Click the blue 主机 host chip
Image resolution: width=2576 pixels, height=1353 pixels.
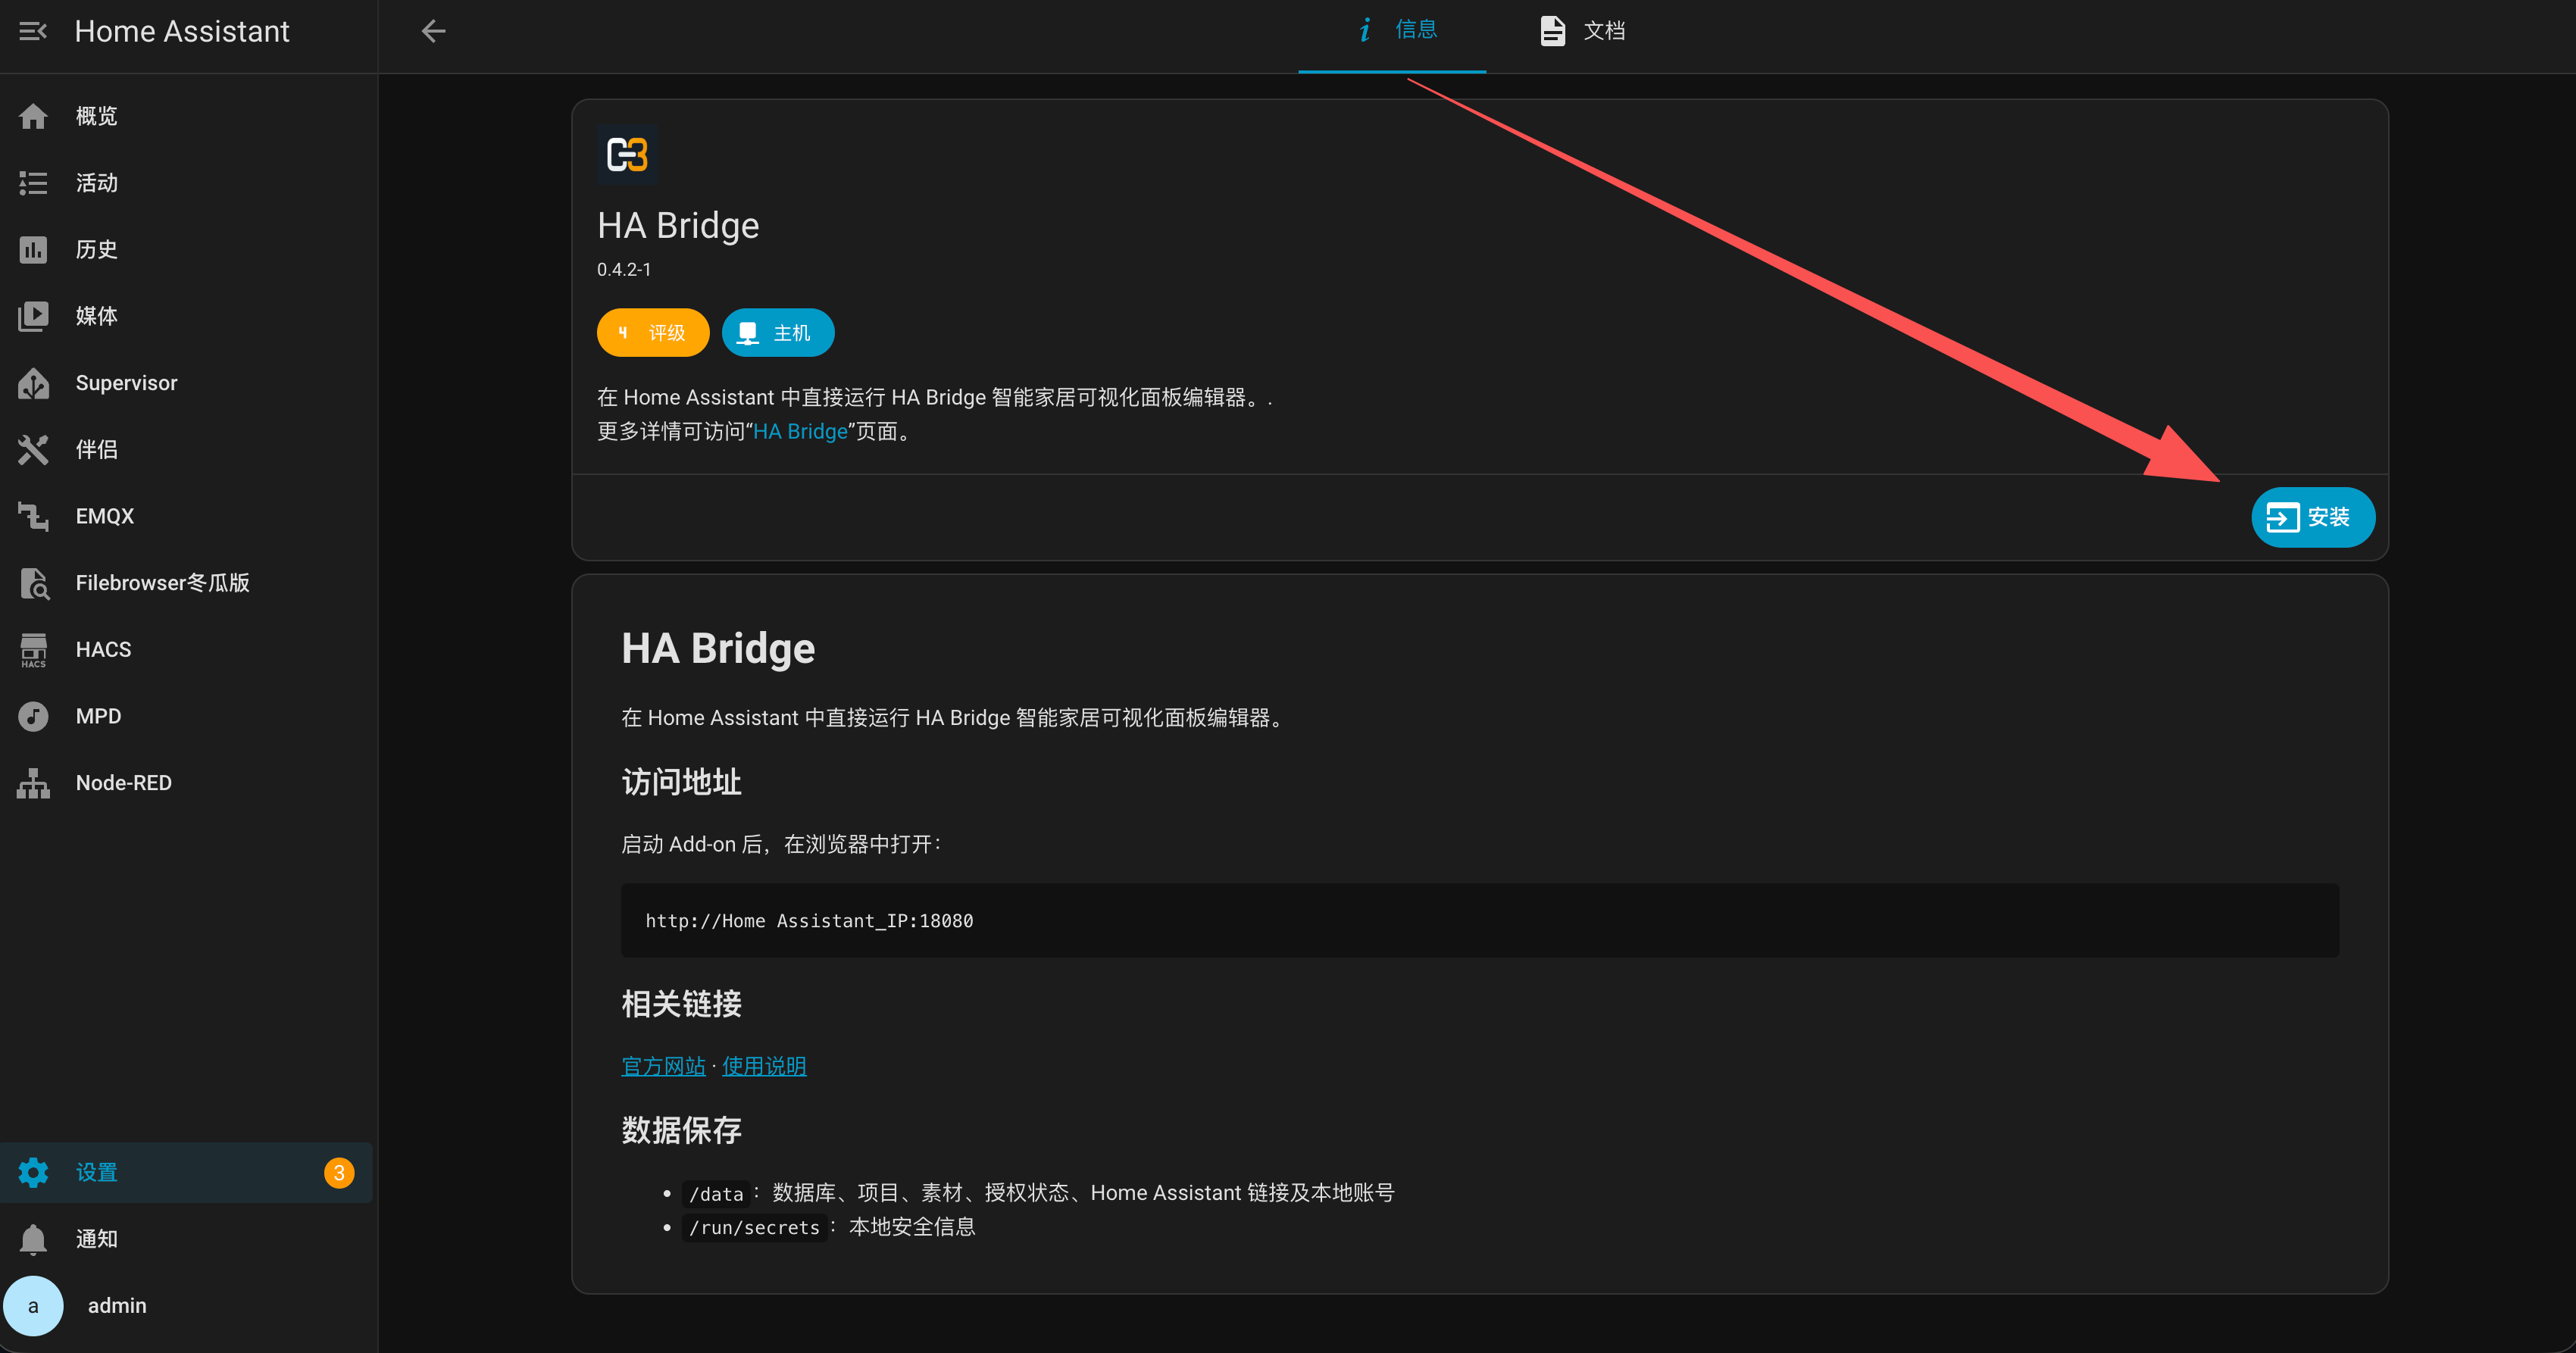778,332
